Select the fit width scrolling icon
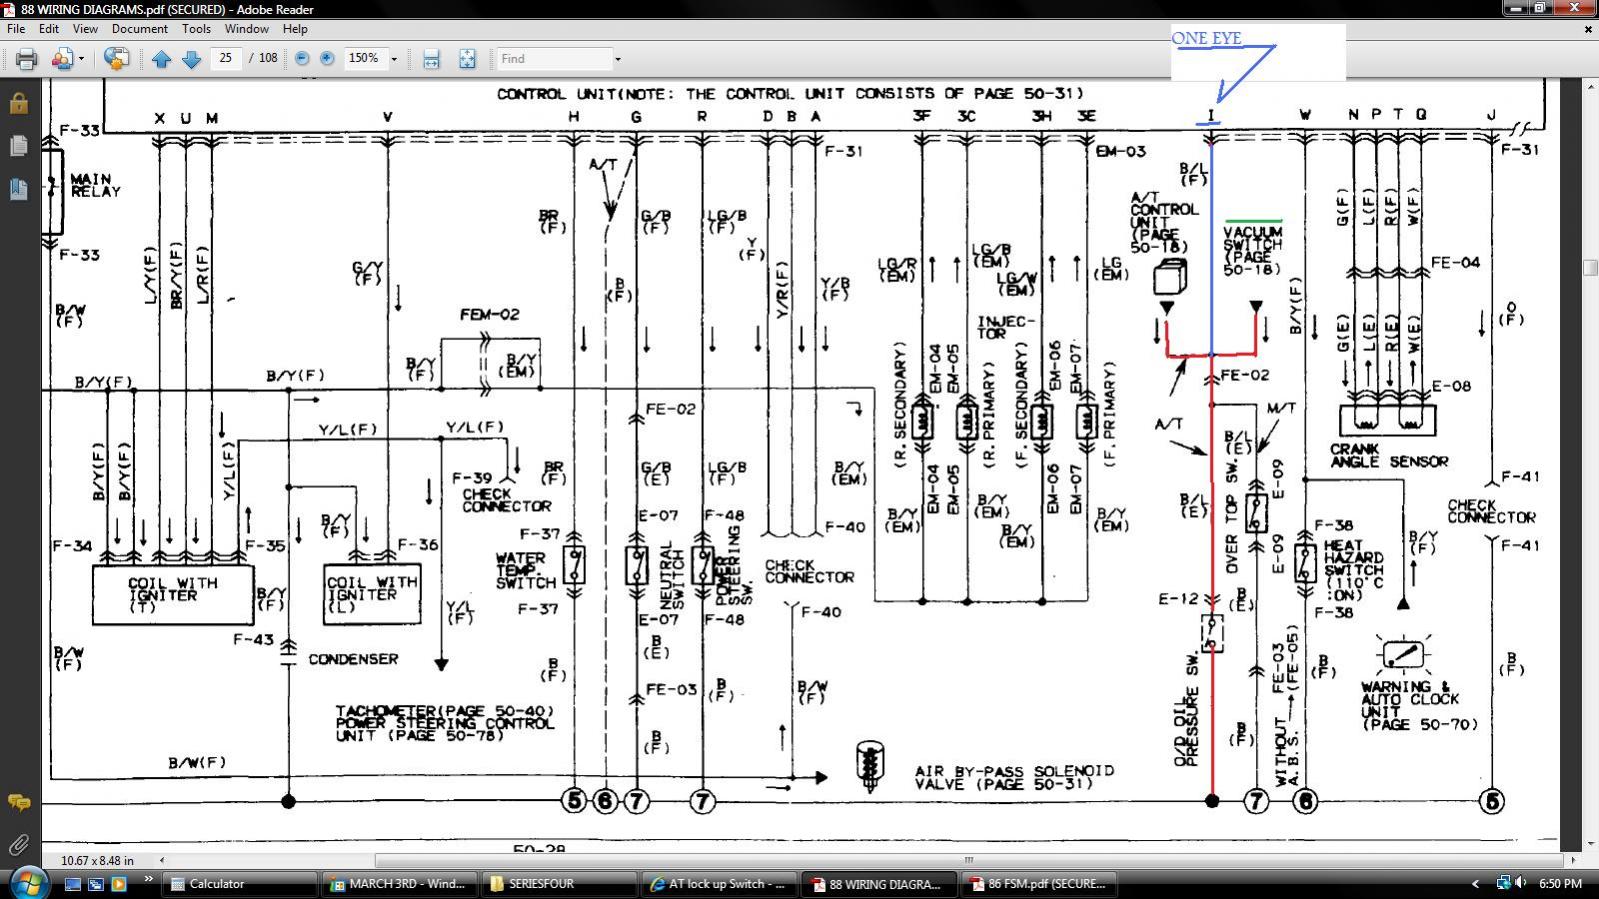The height and width of the screenshot is (899, 1599). 431,59
